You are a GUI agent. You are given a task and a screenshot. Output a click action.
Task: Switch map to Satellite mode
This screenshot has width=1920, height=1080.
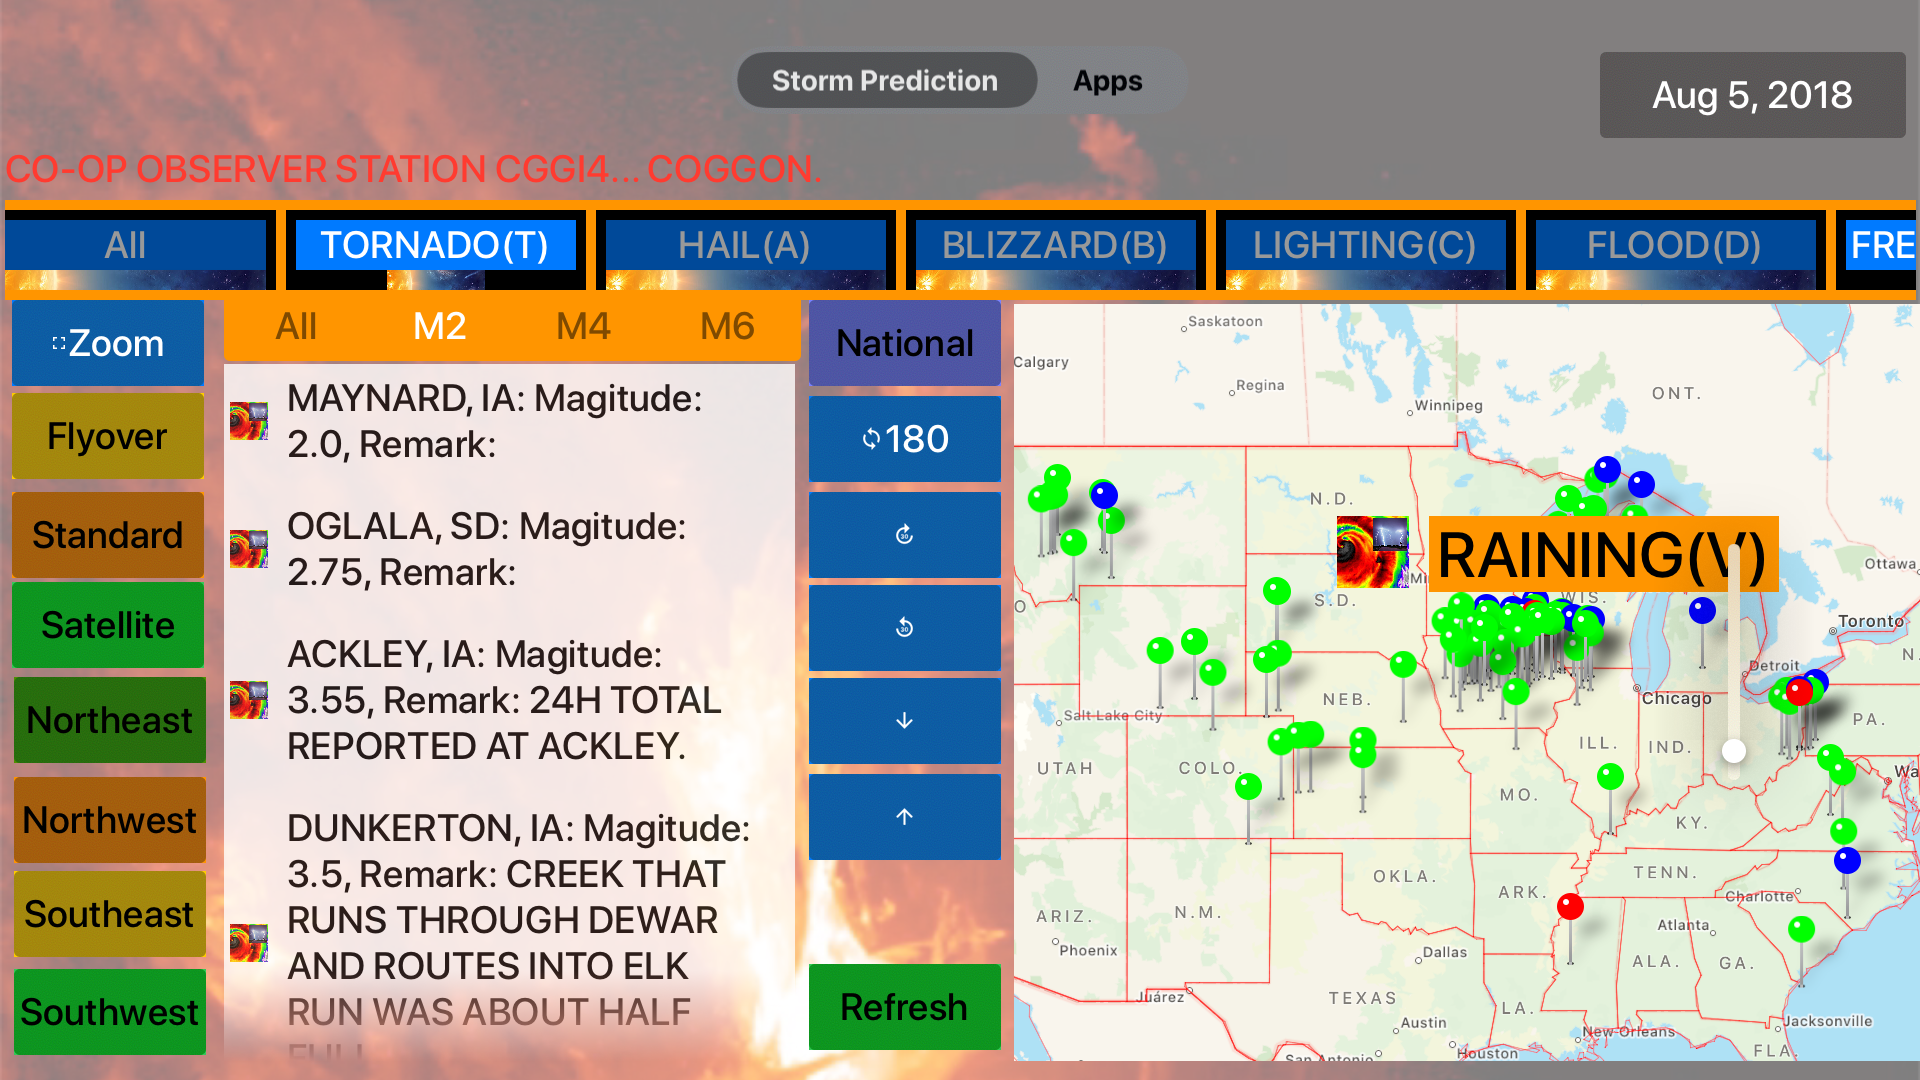(x=108, y=625)
